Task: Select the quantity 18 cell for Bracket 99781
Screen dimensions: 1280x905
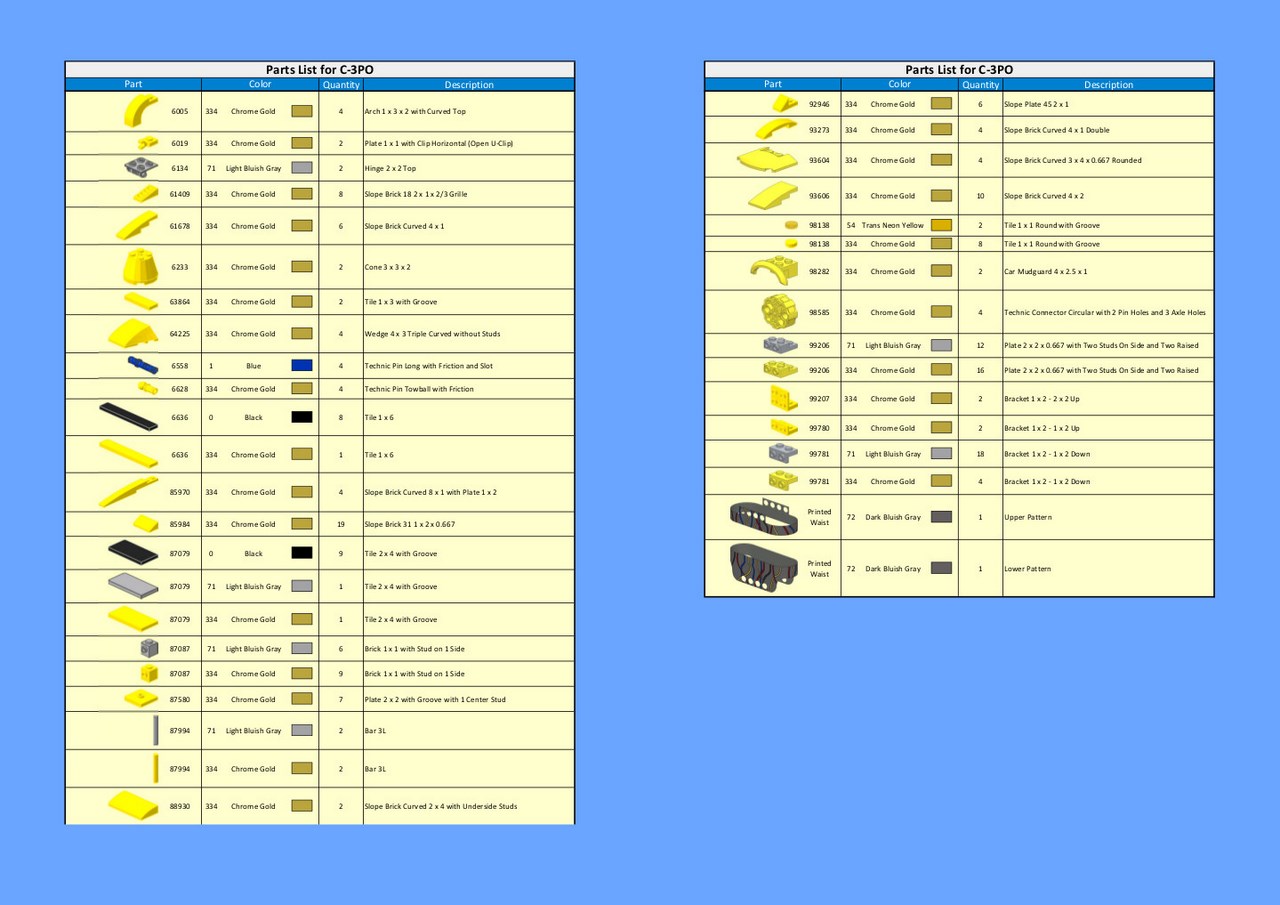Action: (x=980, y=454)
